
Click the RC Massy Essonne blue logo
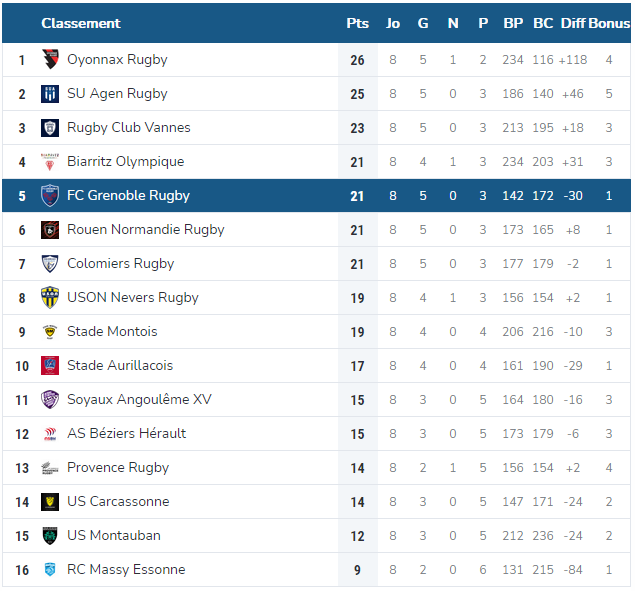point(50,570)
